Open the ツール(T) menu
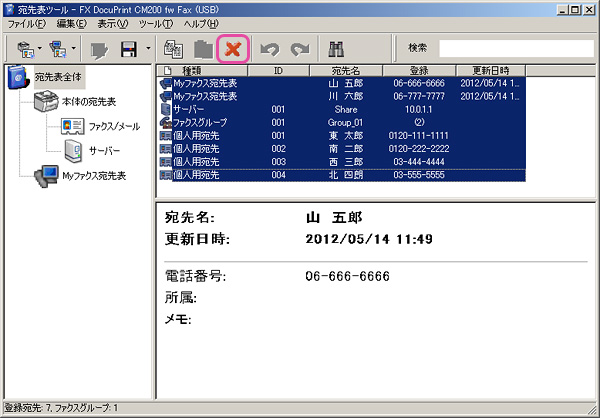Screen dimensions: 600x418 tap(157, 22)
